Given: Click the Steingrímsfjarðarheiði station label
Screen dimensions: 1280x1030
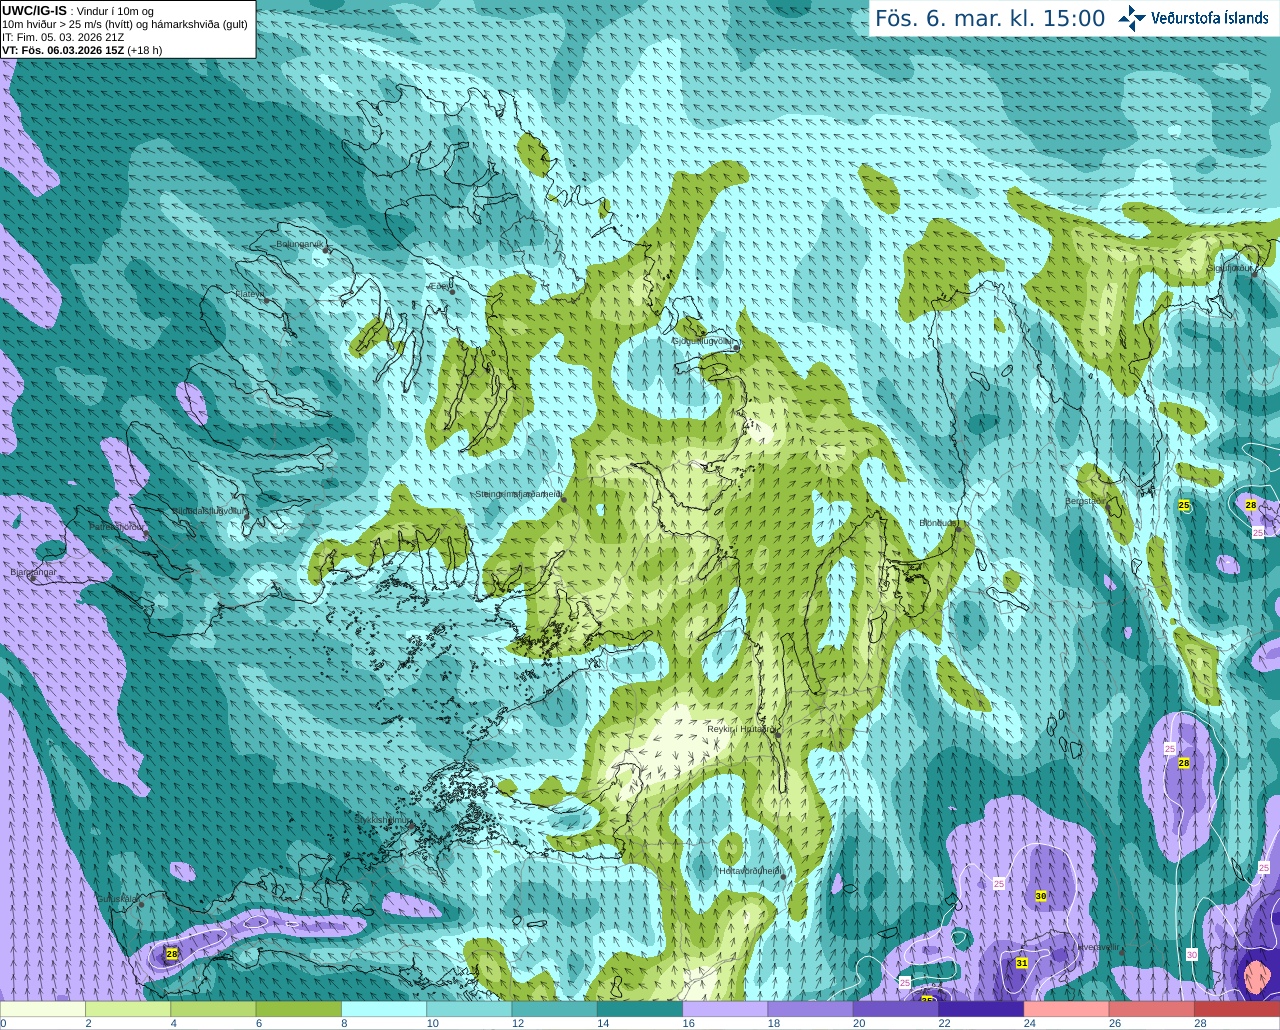Looking at the screenshot, I should point(518,494).
